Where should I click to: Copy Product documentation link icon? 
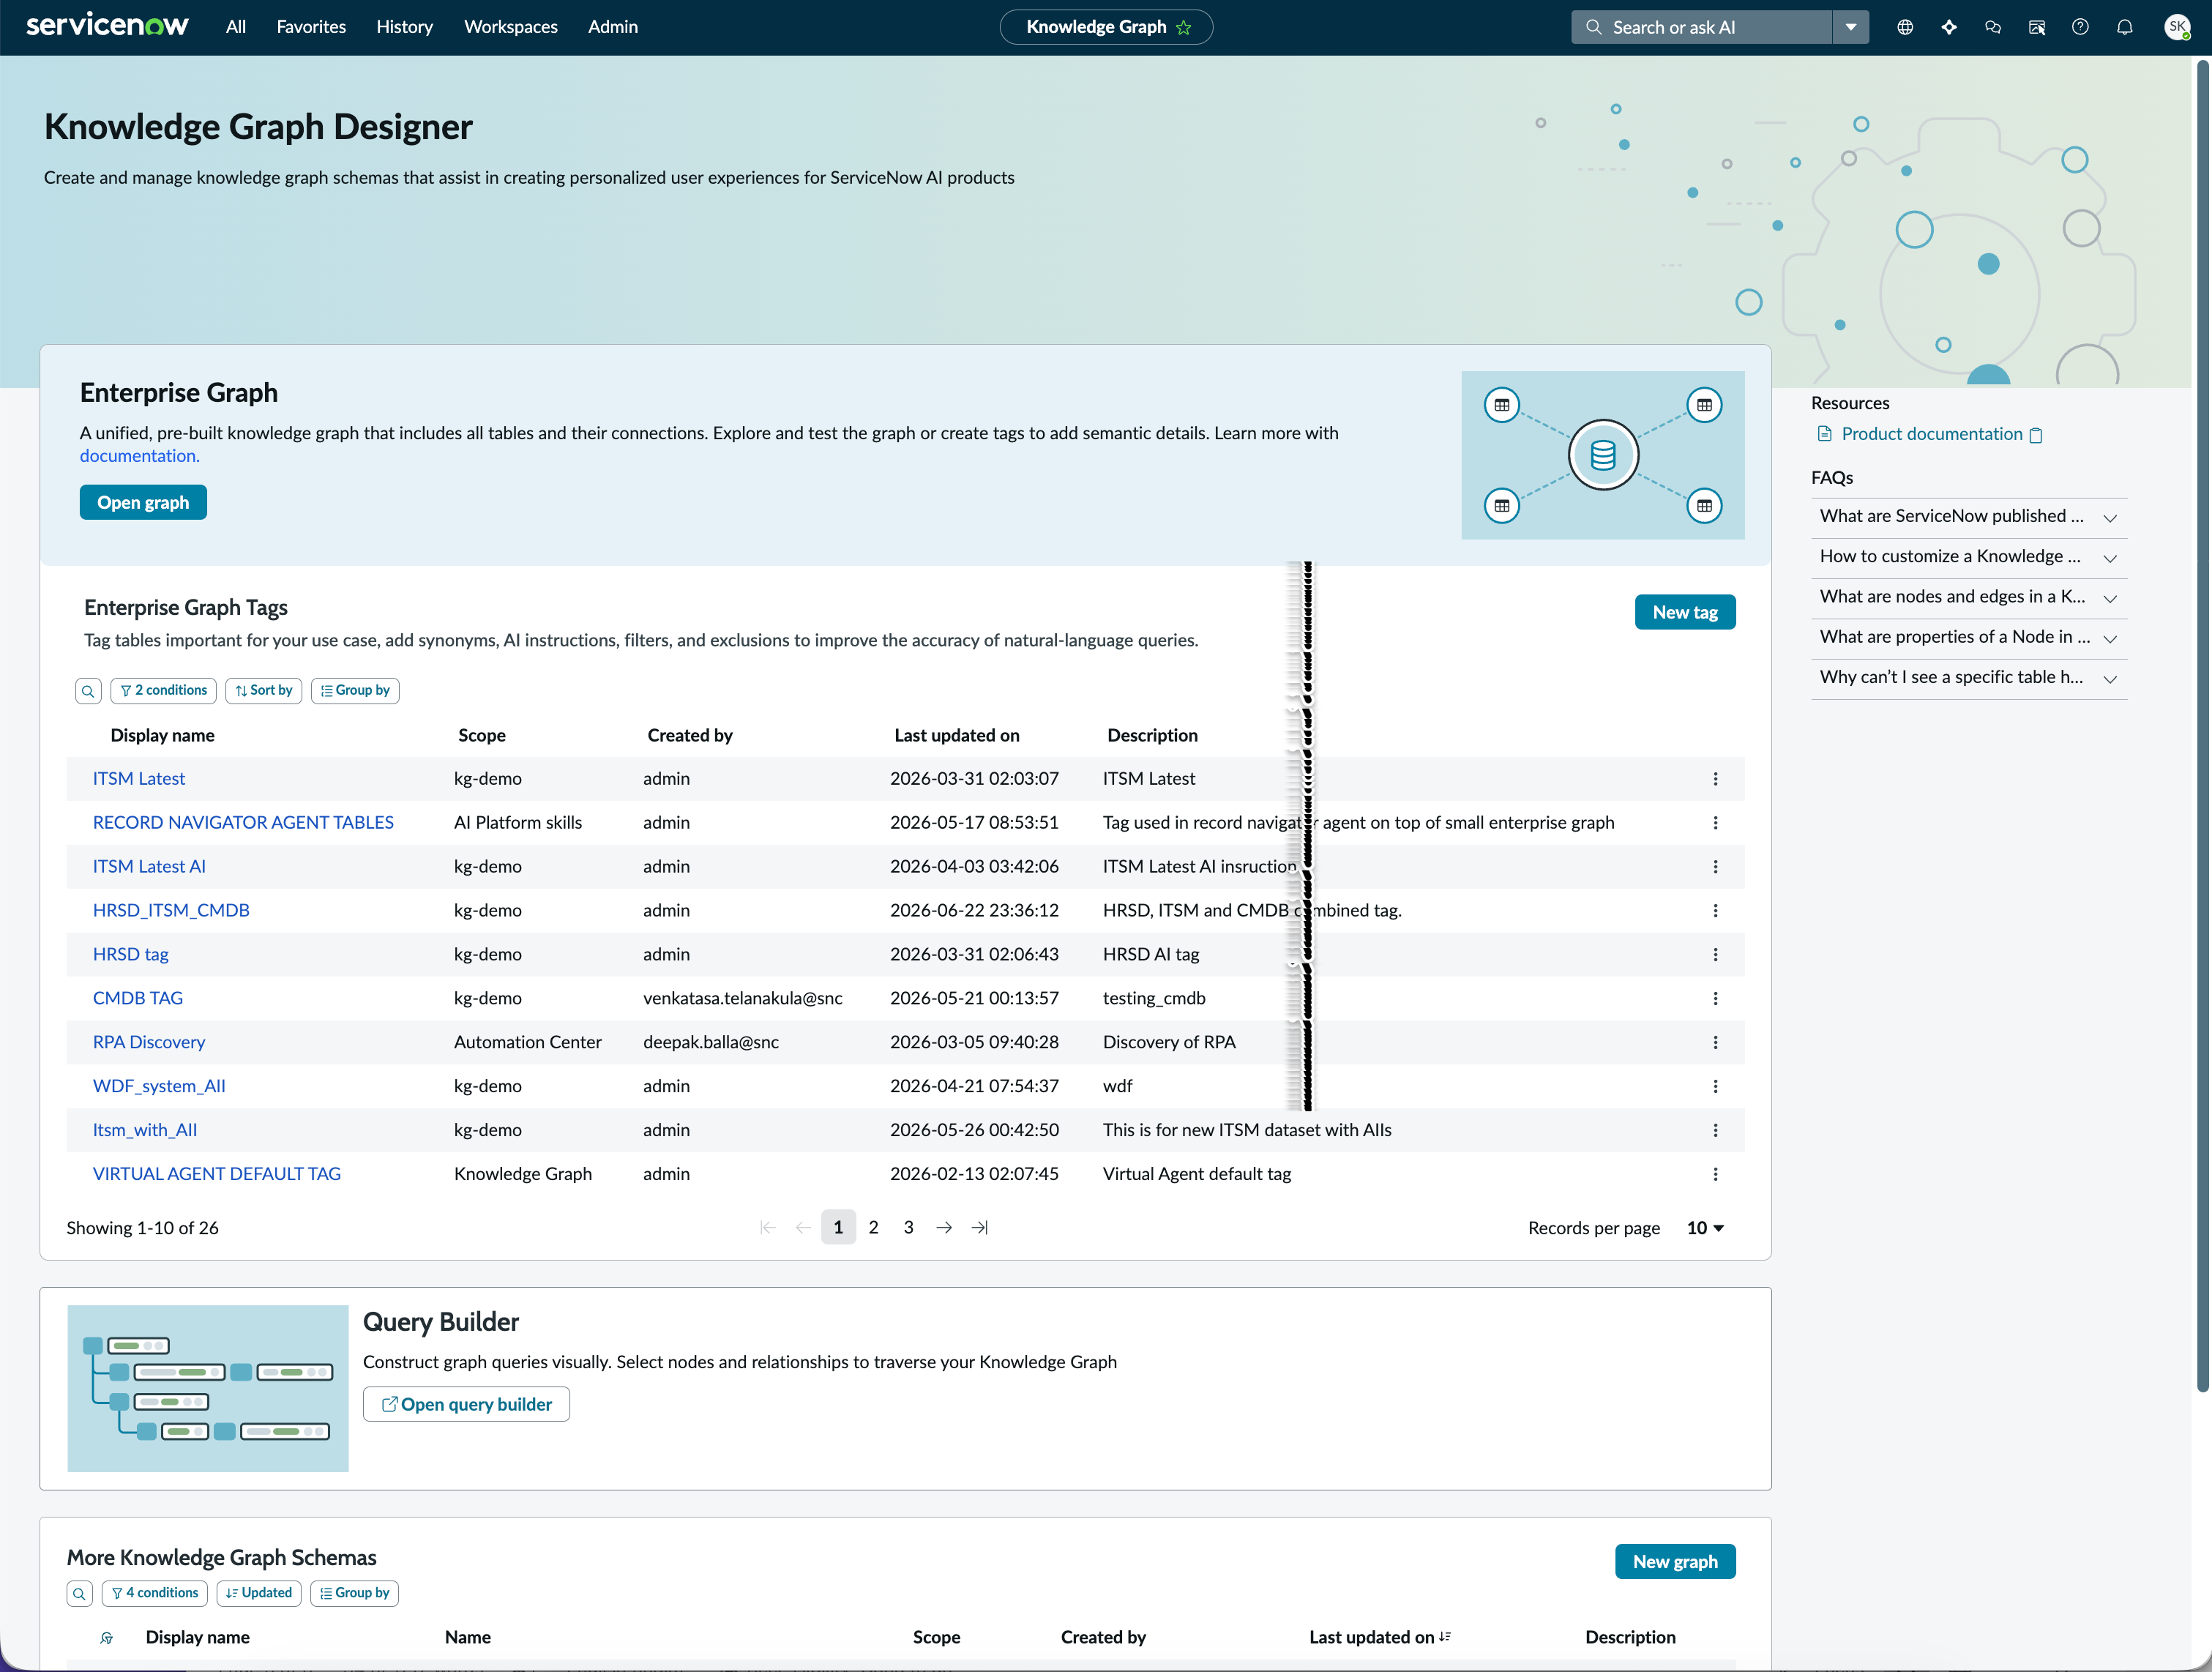click(x=2036, y=435)
